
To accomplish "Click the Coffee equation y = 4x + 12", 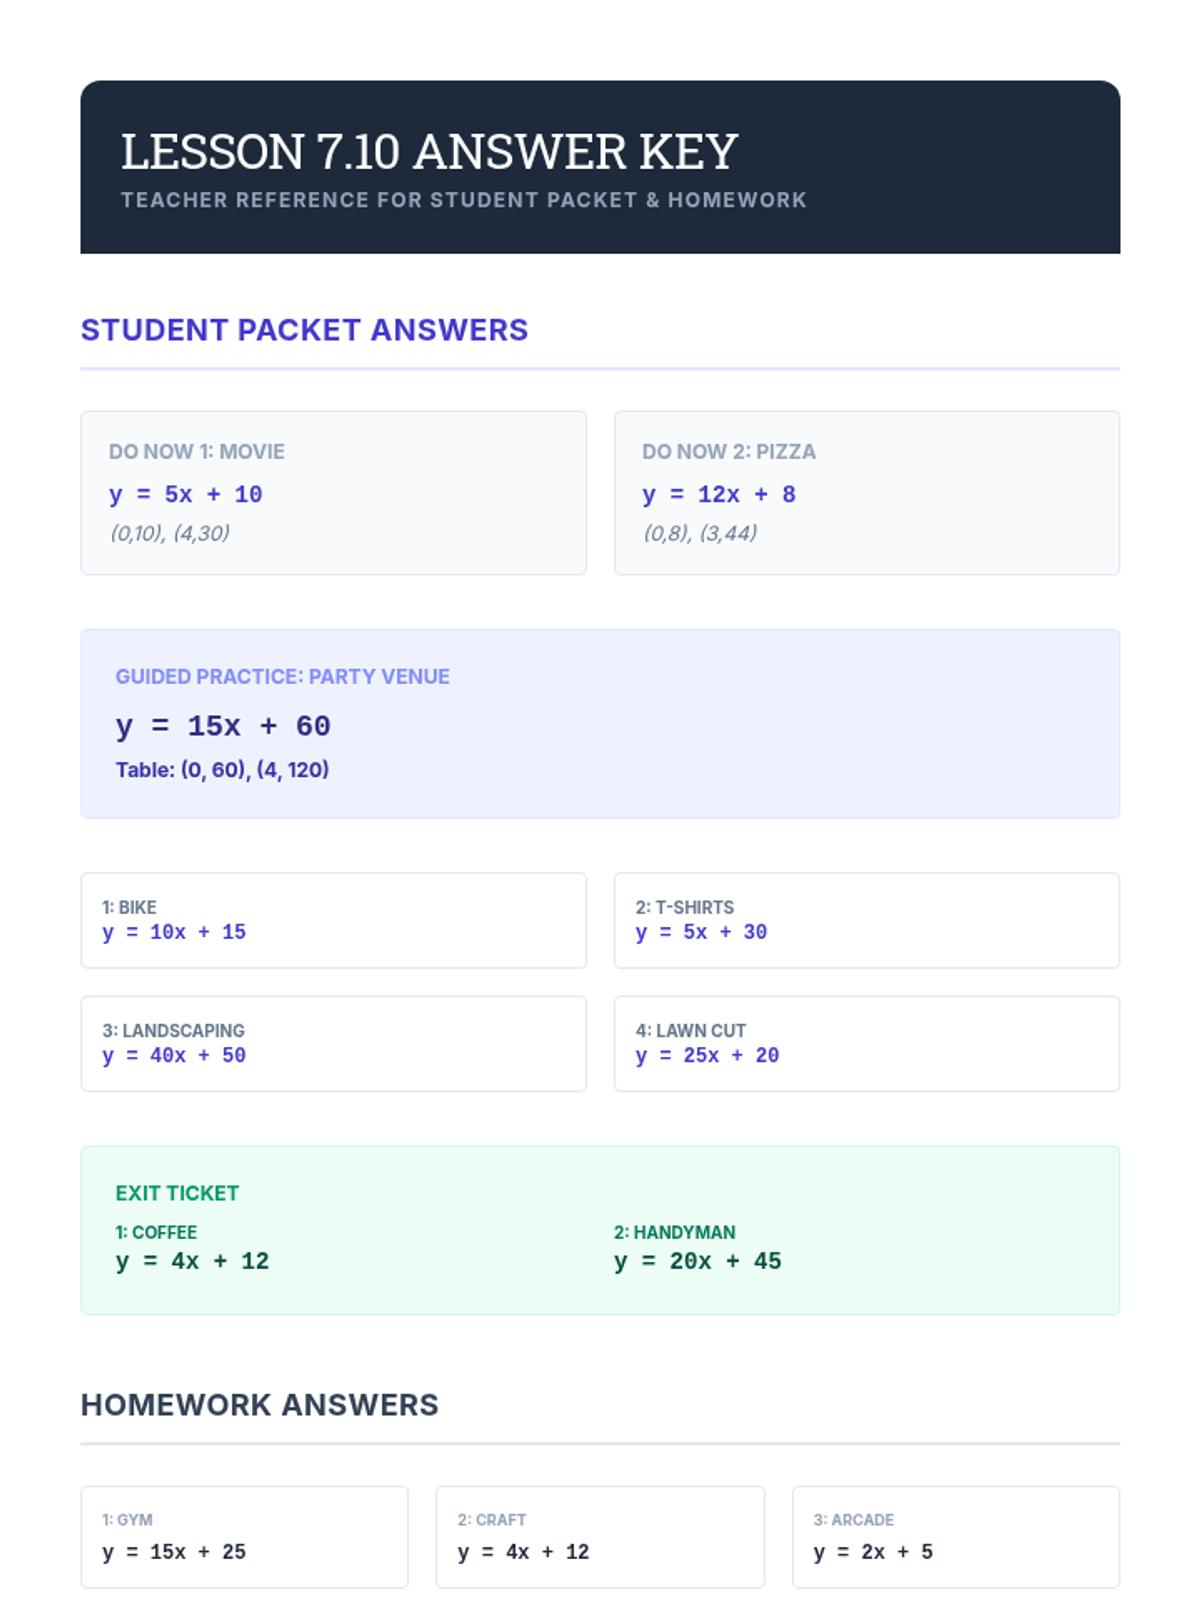I will click(192, 1262).
